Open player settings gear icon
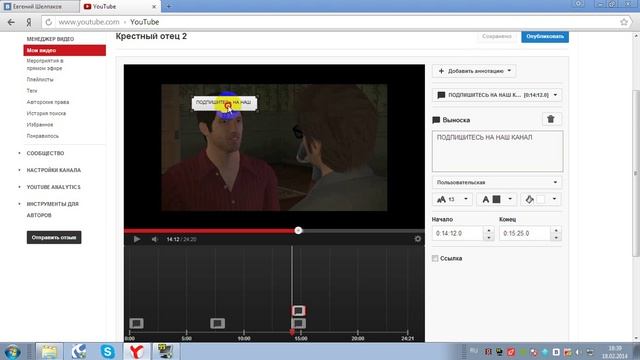This screenshot has width=640, height=360. point(417,239)
